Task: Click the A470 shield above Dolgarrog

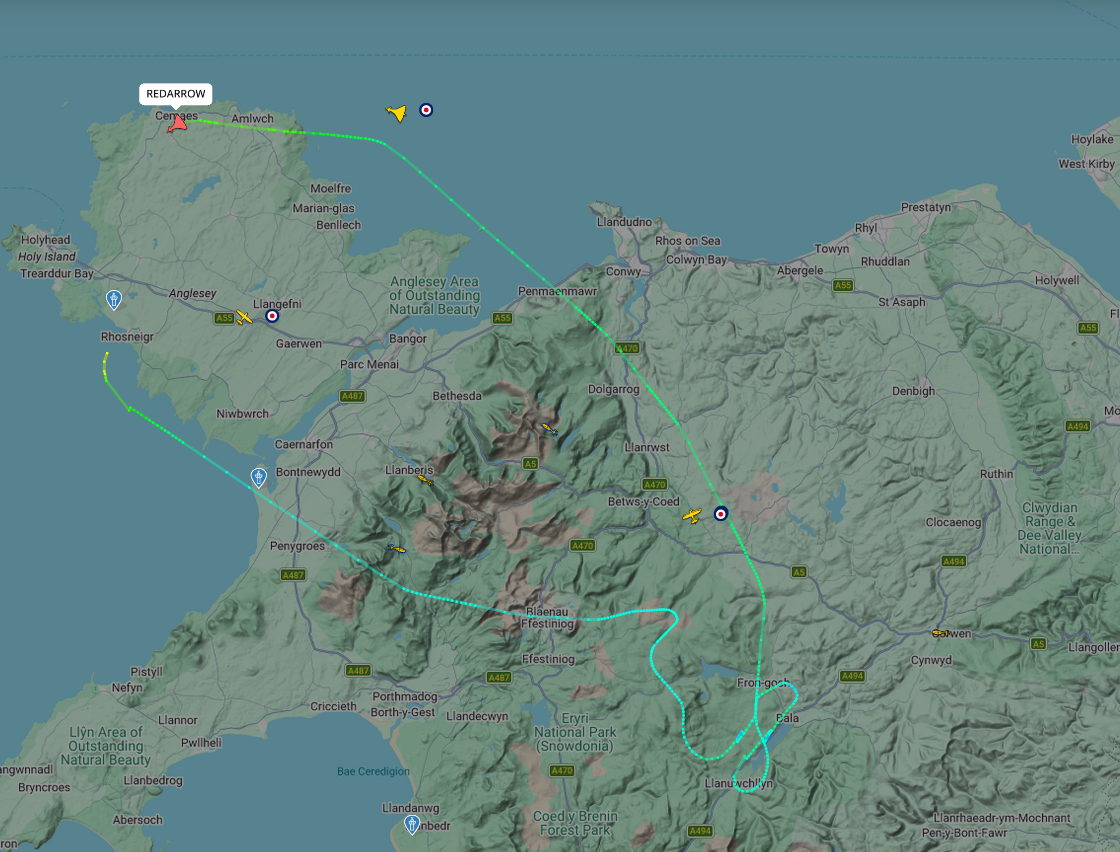Action: (626, 348)
